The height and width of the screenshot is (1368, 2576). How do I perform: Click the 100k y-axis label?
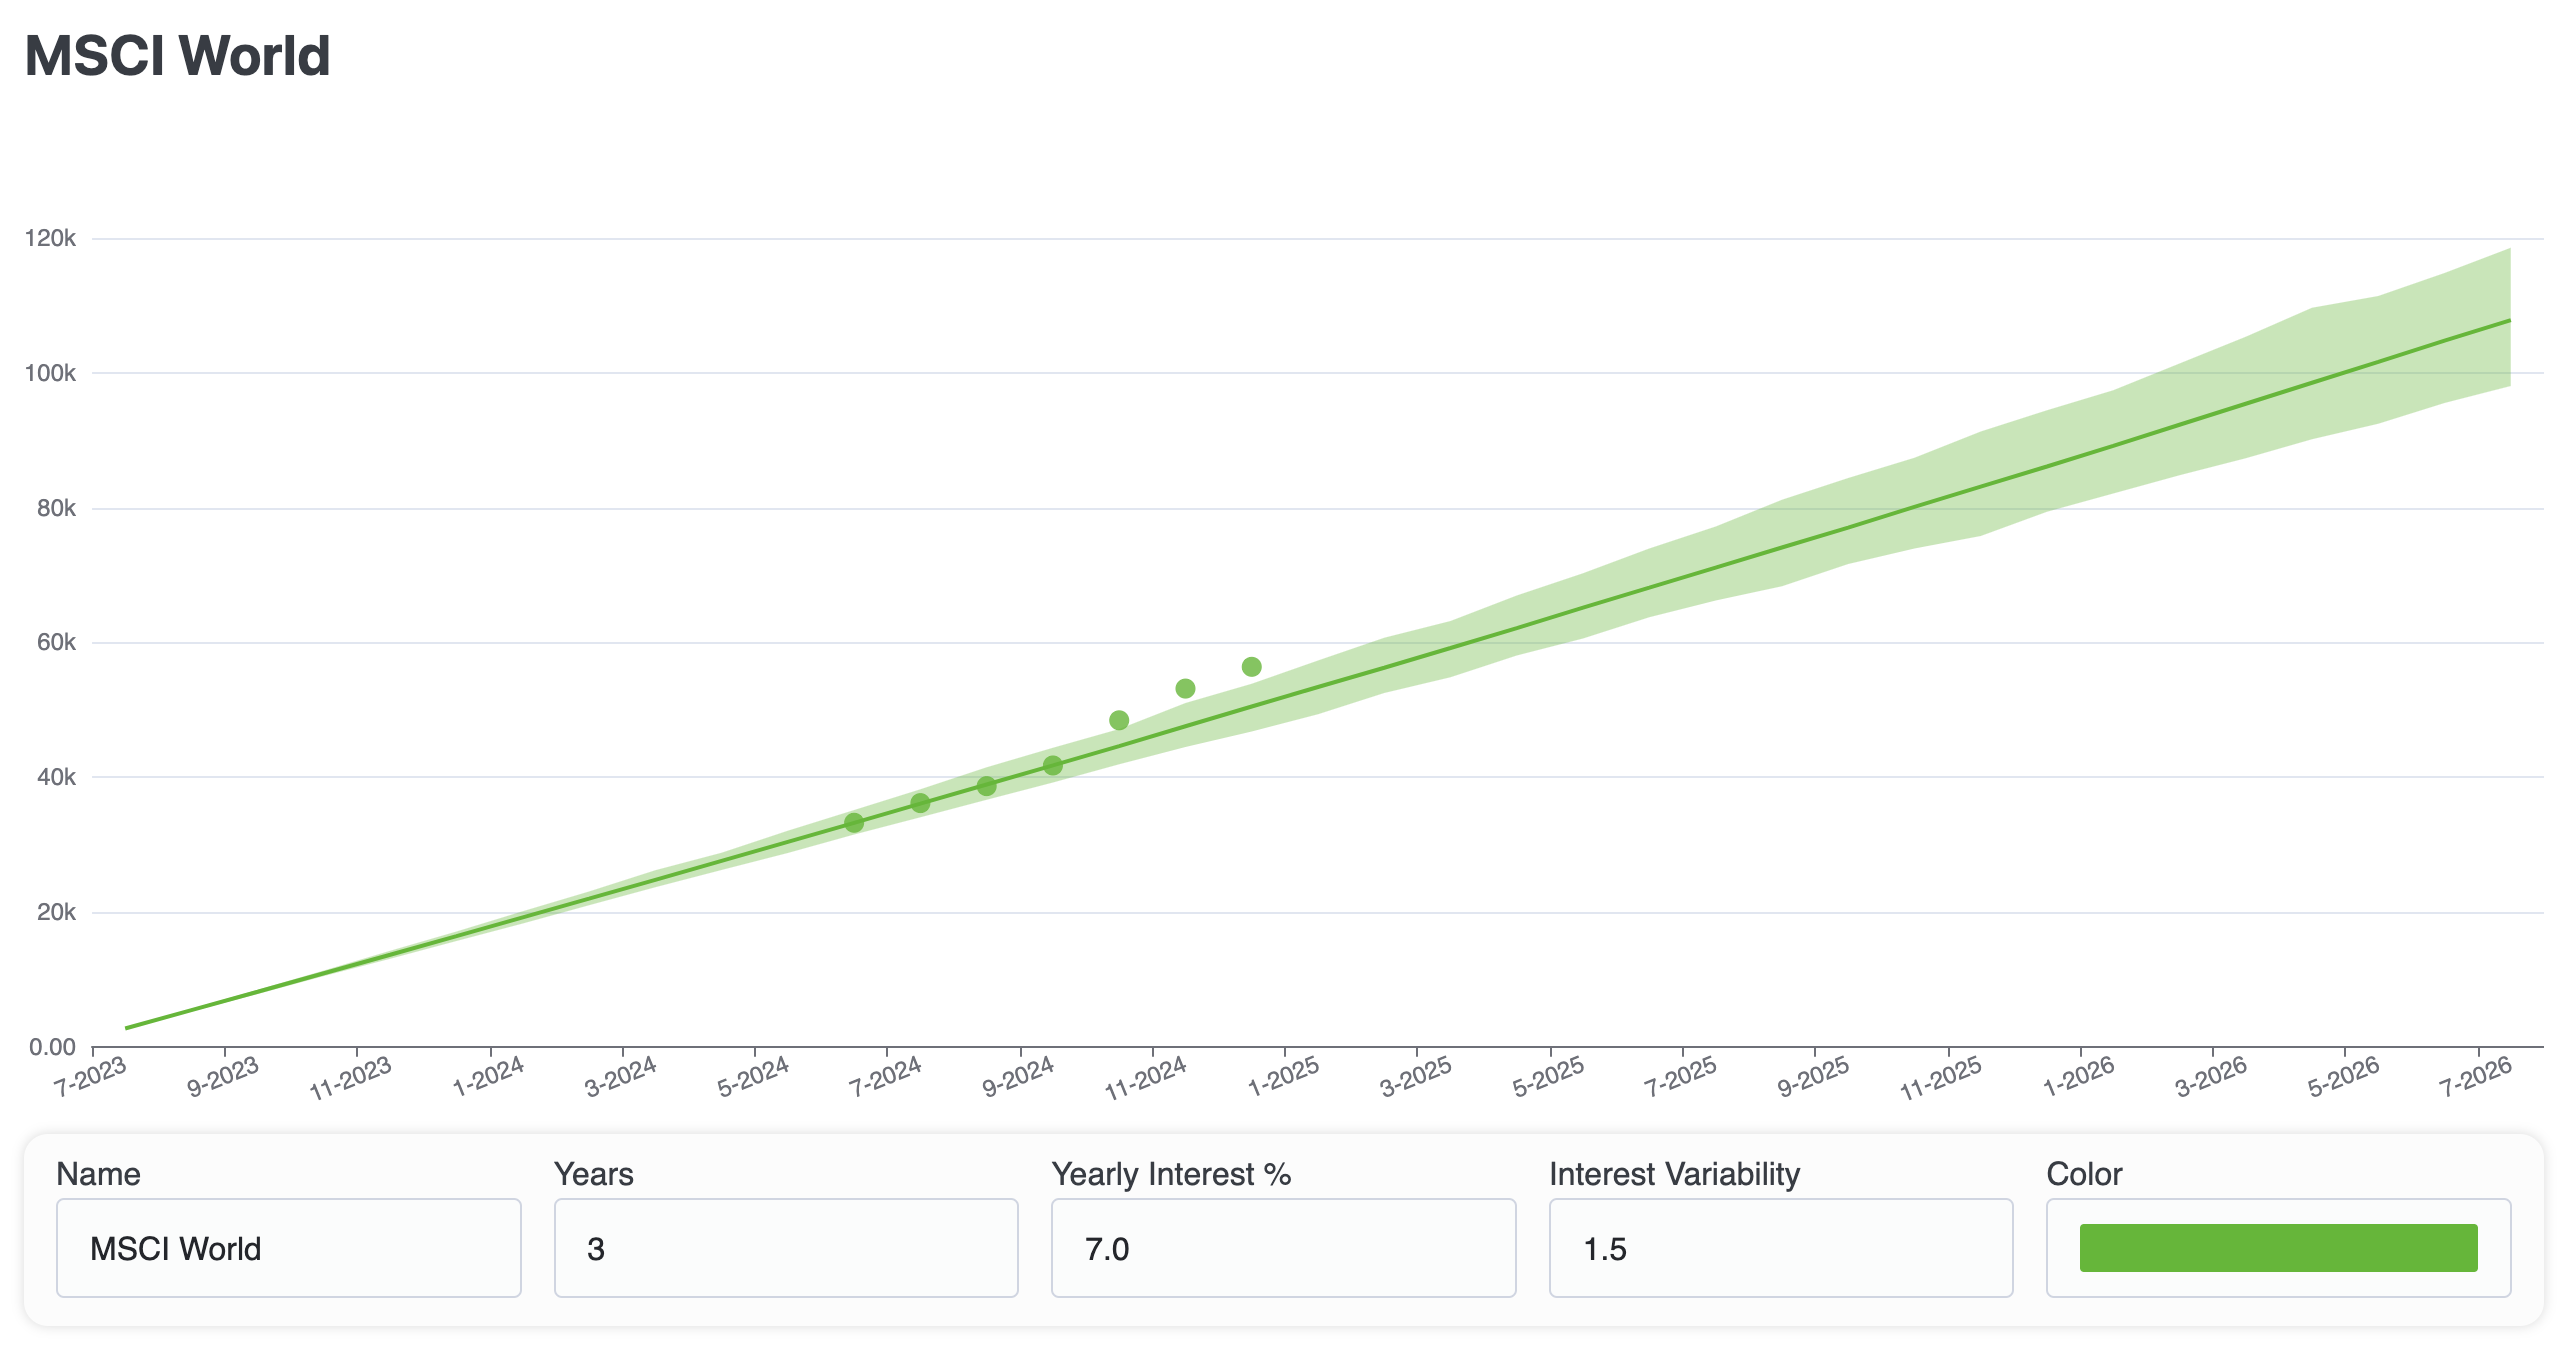point(51,373)
